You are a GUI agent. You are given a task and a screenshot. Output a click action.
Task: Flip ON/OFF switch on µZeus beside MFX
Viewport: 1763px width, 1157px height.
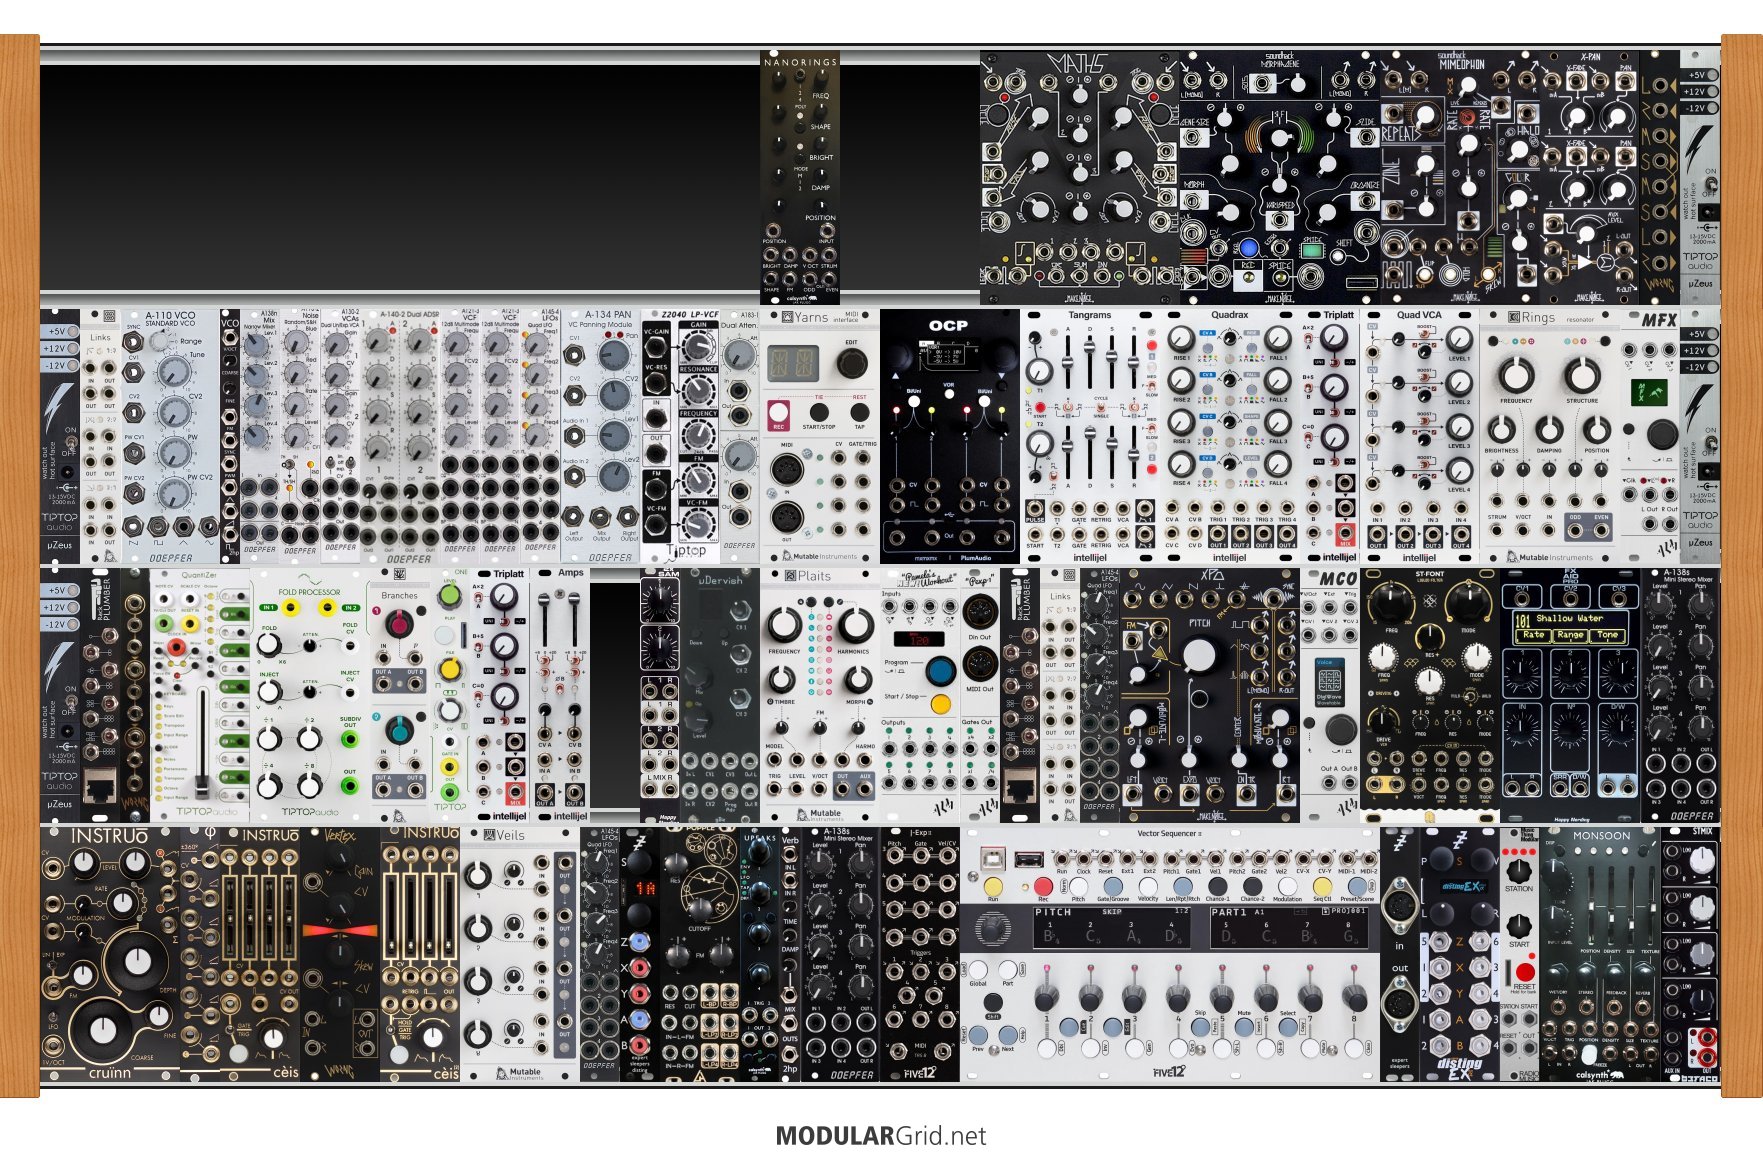(x=1711, y=443)
